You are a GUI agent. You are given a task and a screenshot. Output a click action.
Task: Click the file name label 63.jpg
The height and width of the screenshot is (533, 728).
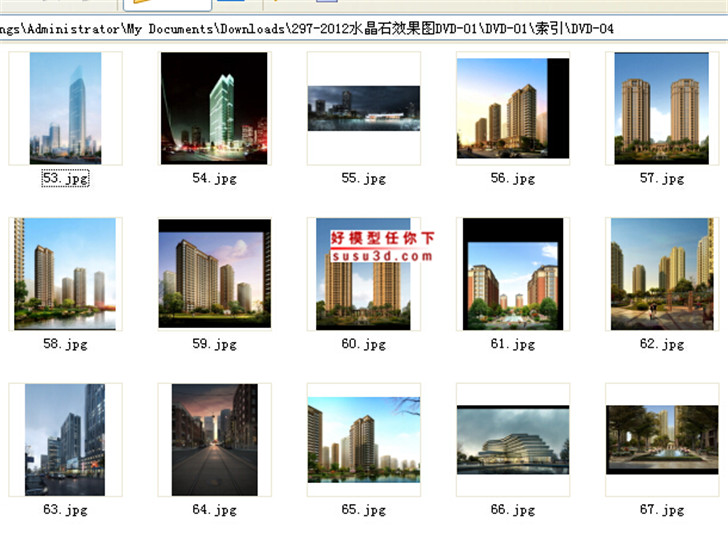click(65, 510)
